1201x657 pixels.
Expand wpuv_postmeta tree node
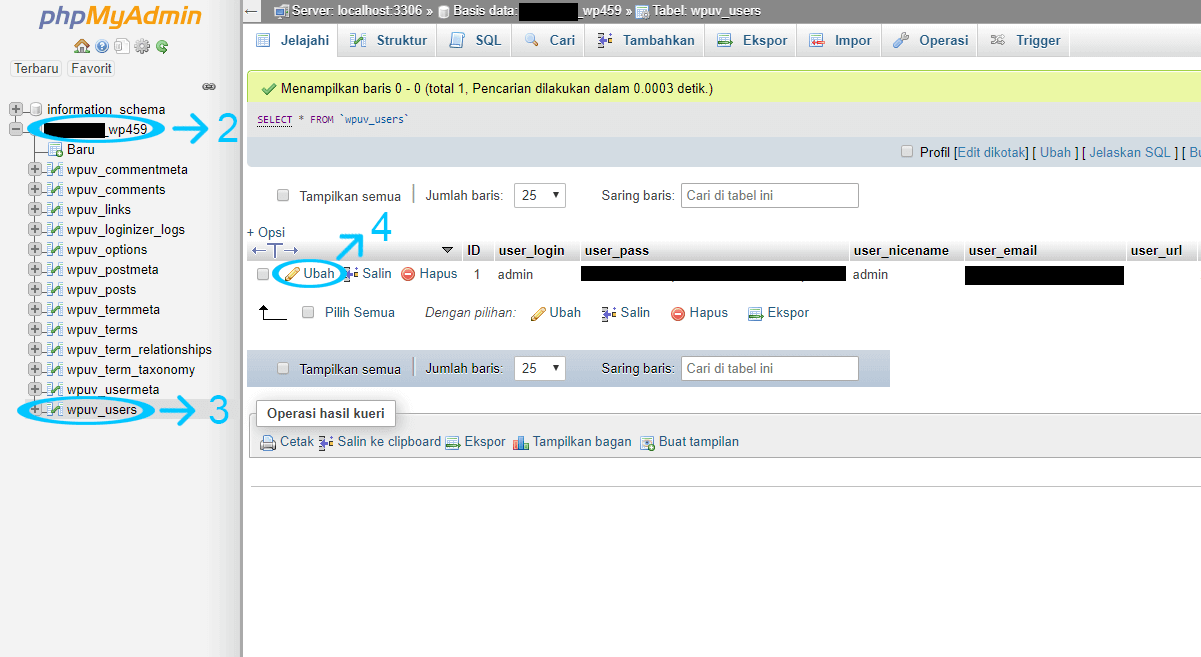pos(35,269)
